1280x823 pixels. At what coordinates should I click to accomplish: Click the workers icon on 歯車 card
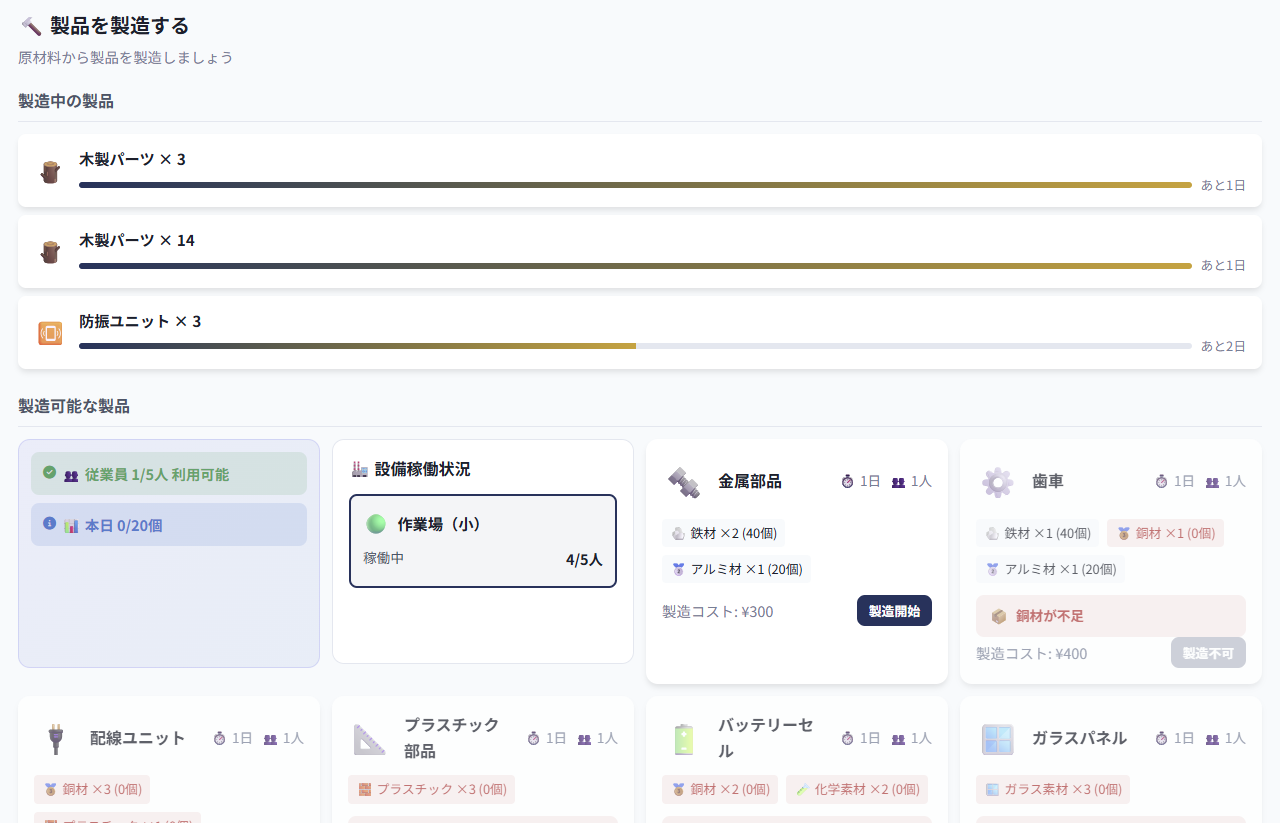1212,482
